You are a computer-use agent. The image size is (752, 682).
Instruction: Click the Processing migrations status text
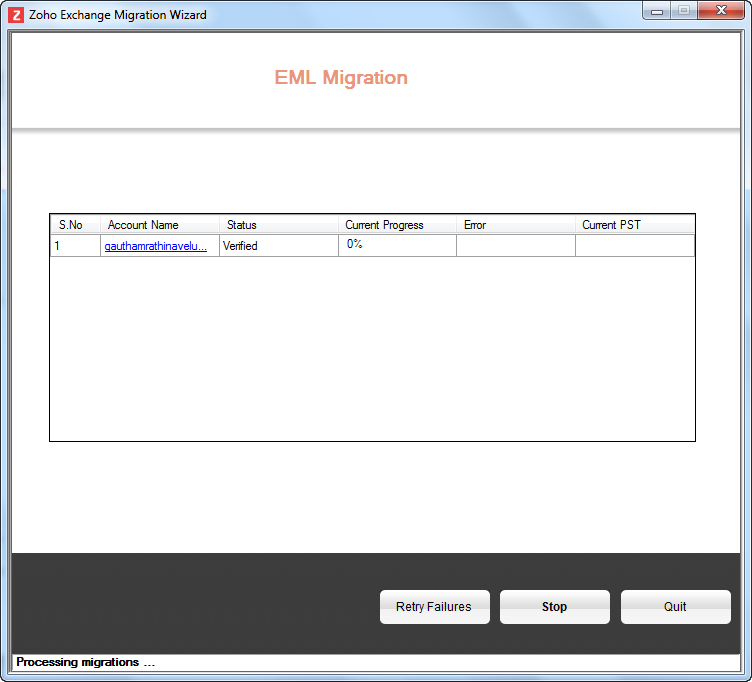pos(85,662)
